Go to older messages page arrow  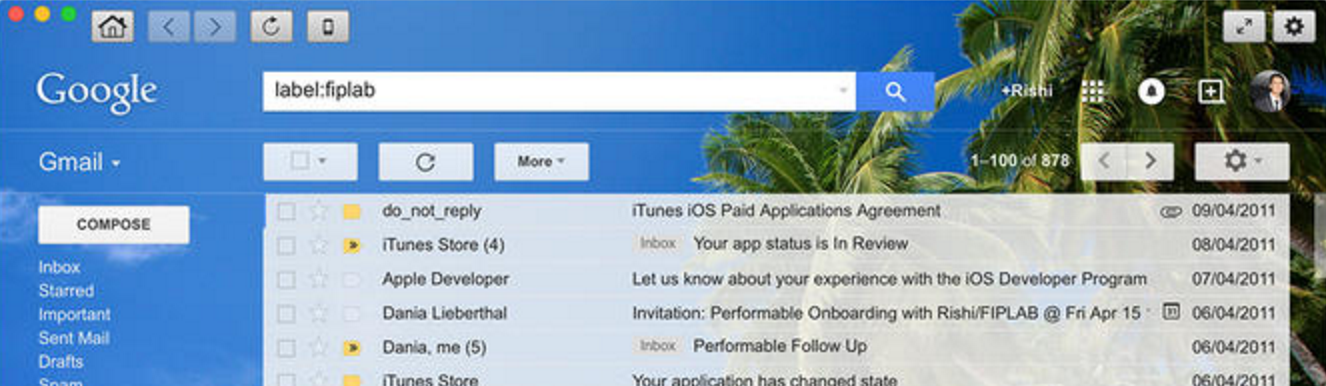click(1150, 161)
